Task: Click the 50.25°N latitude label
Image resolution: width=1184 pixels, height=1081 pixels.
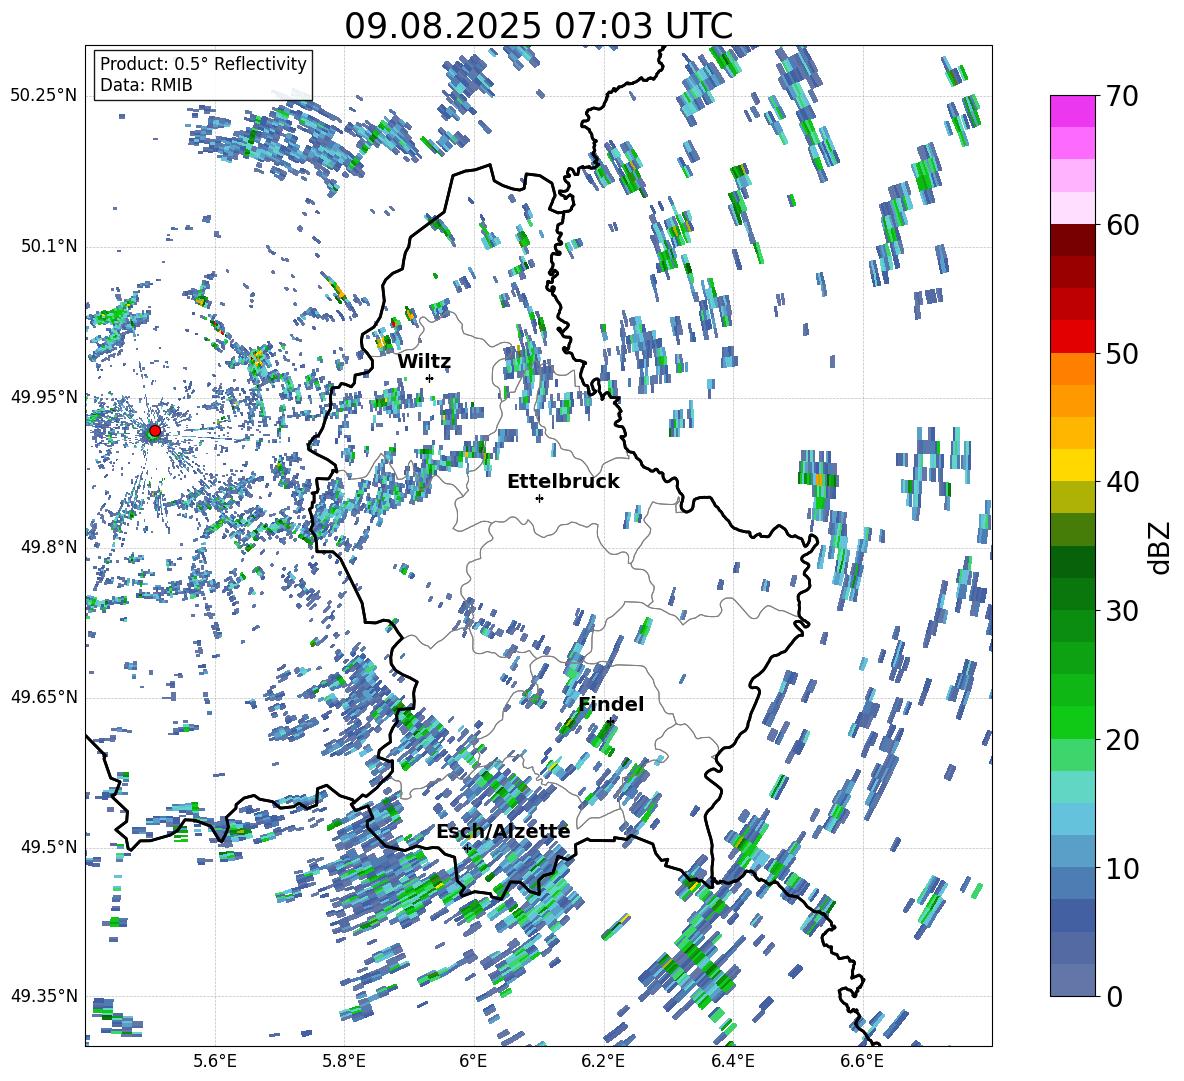Action: [43, 96]
